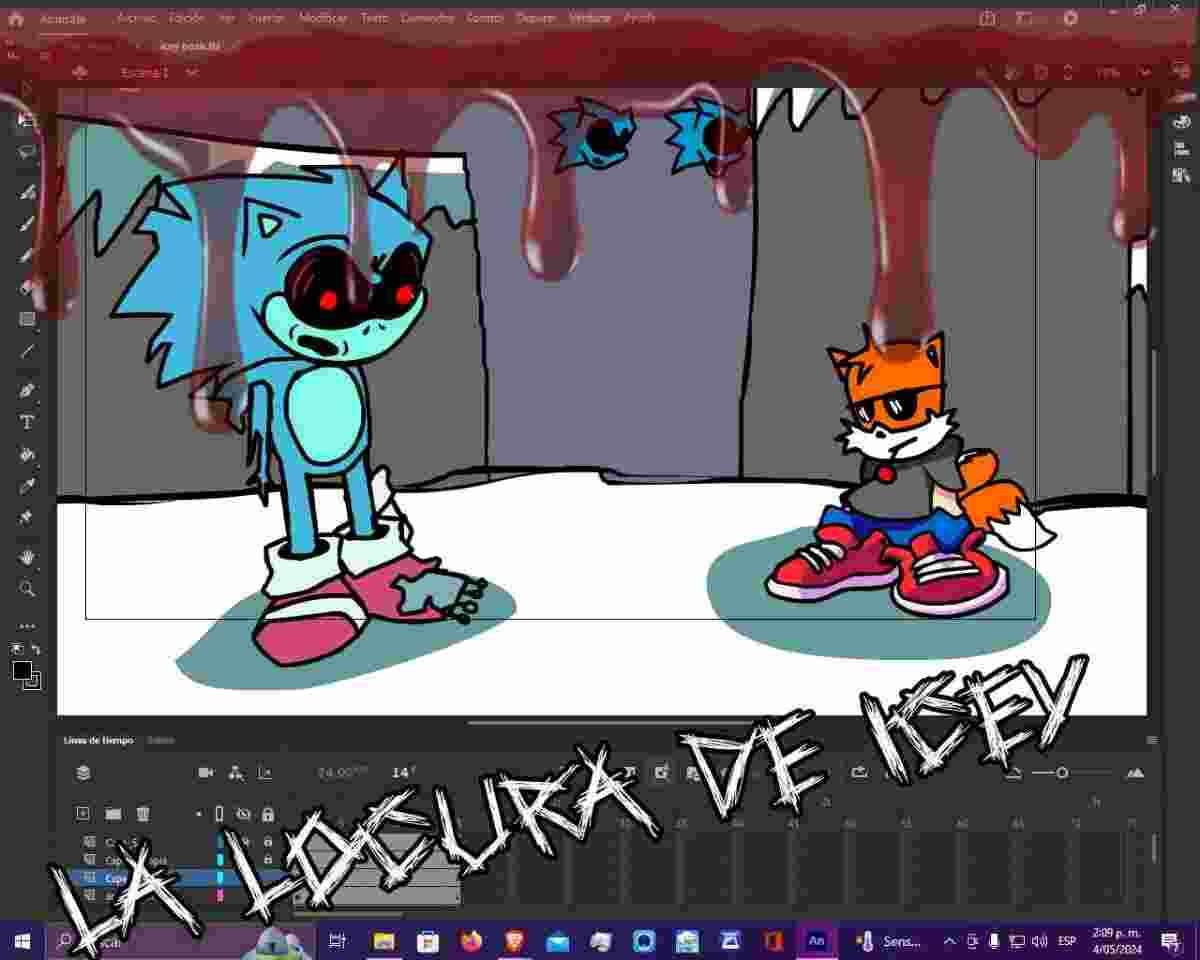Toggle the loop playback button
The height and width of the screenshot is (960, 1200).
pyautogui.click(x=859, y=772)
